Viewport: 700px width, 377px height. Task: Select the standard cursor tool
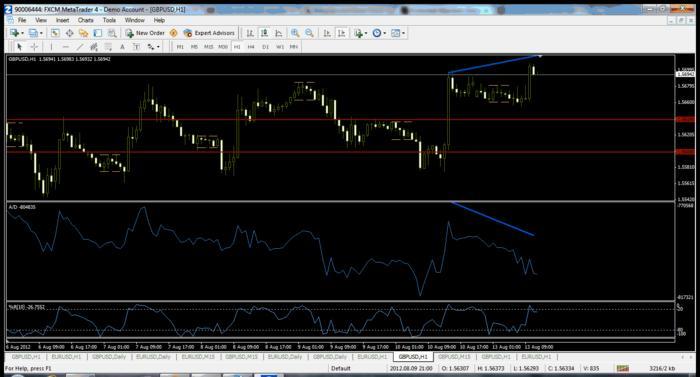click(19, 46)
